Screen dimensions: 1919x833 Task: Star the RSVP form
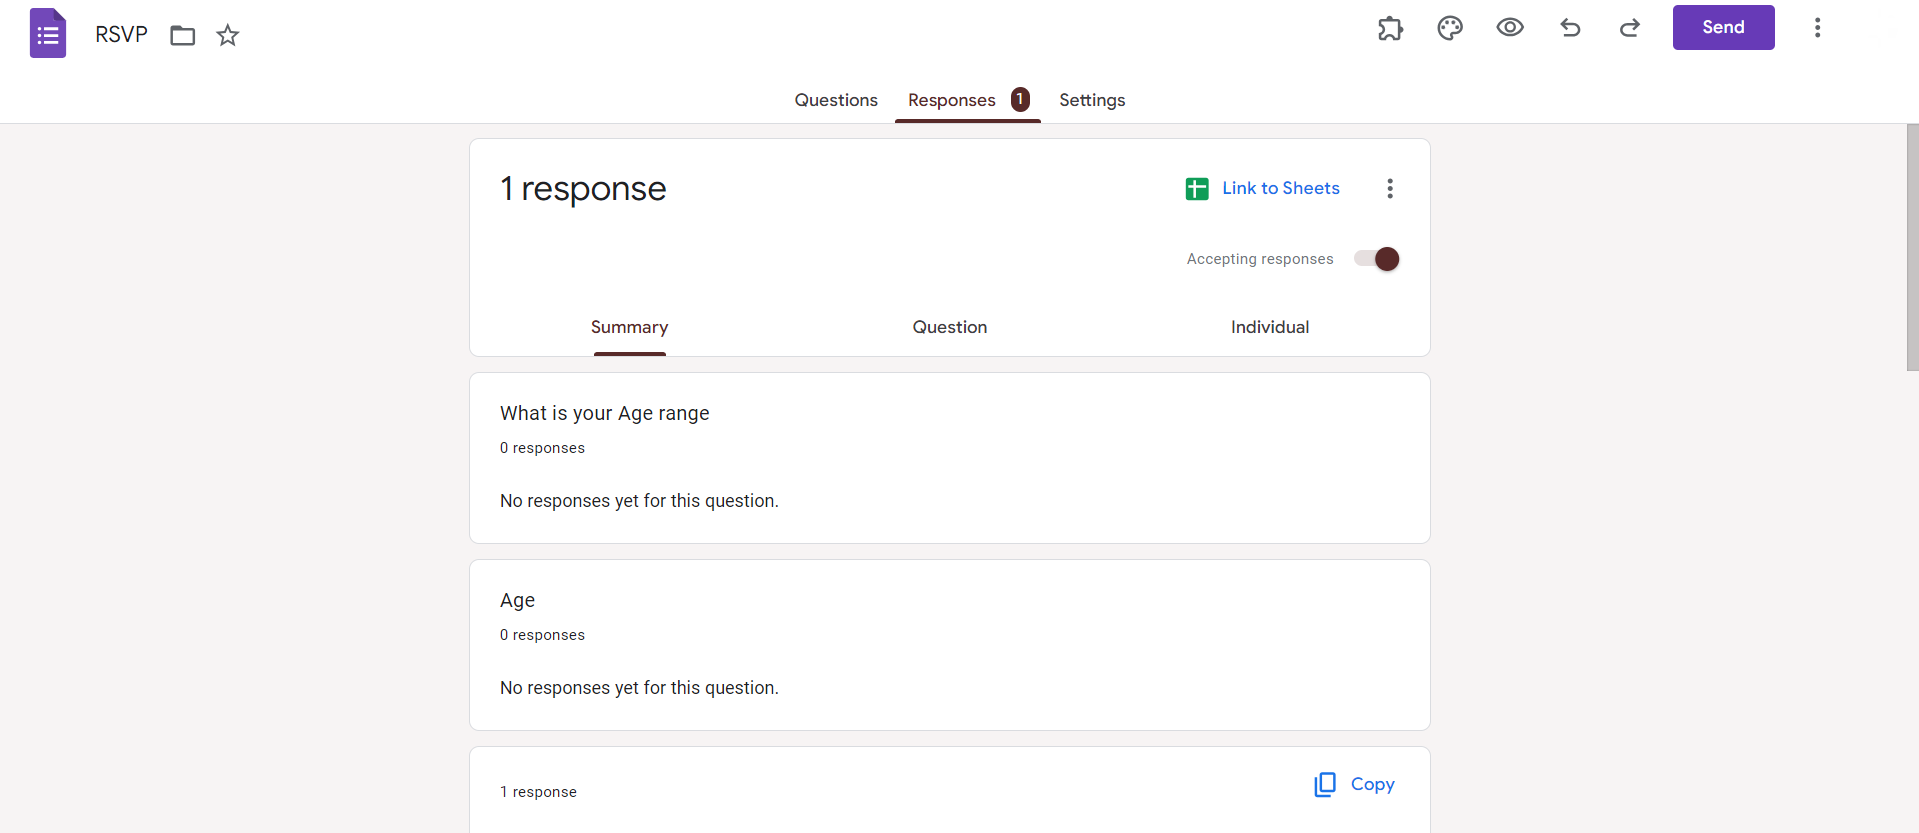(228, 36)
